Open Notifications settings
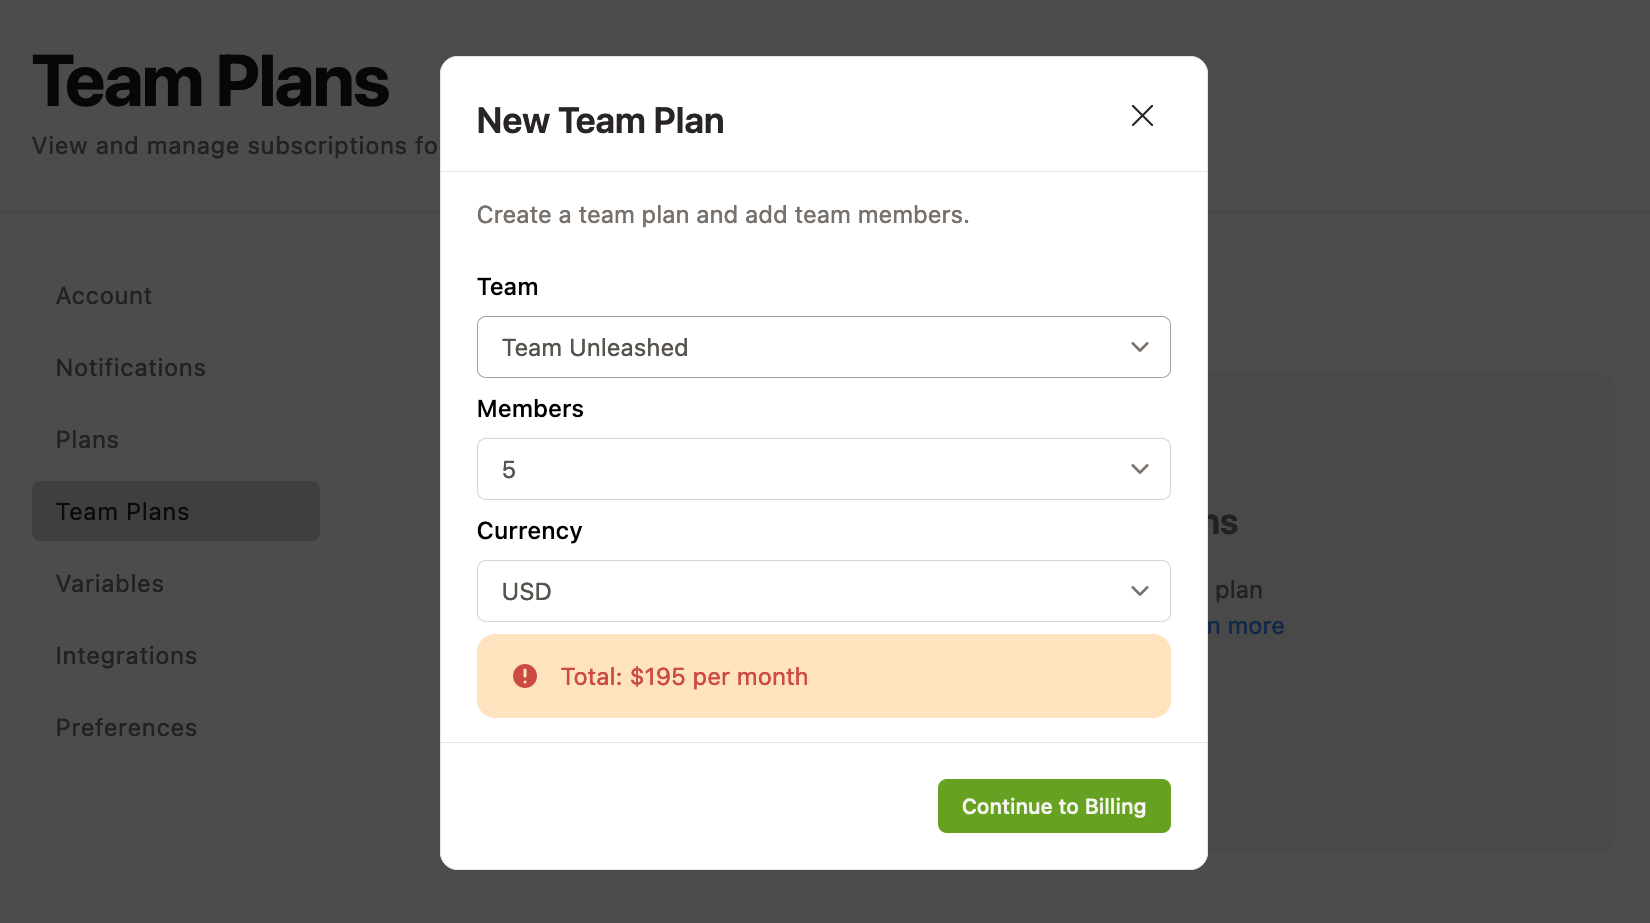This screenshot has width=1650, height=923. tap(130, 367)
